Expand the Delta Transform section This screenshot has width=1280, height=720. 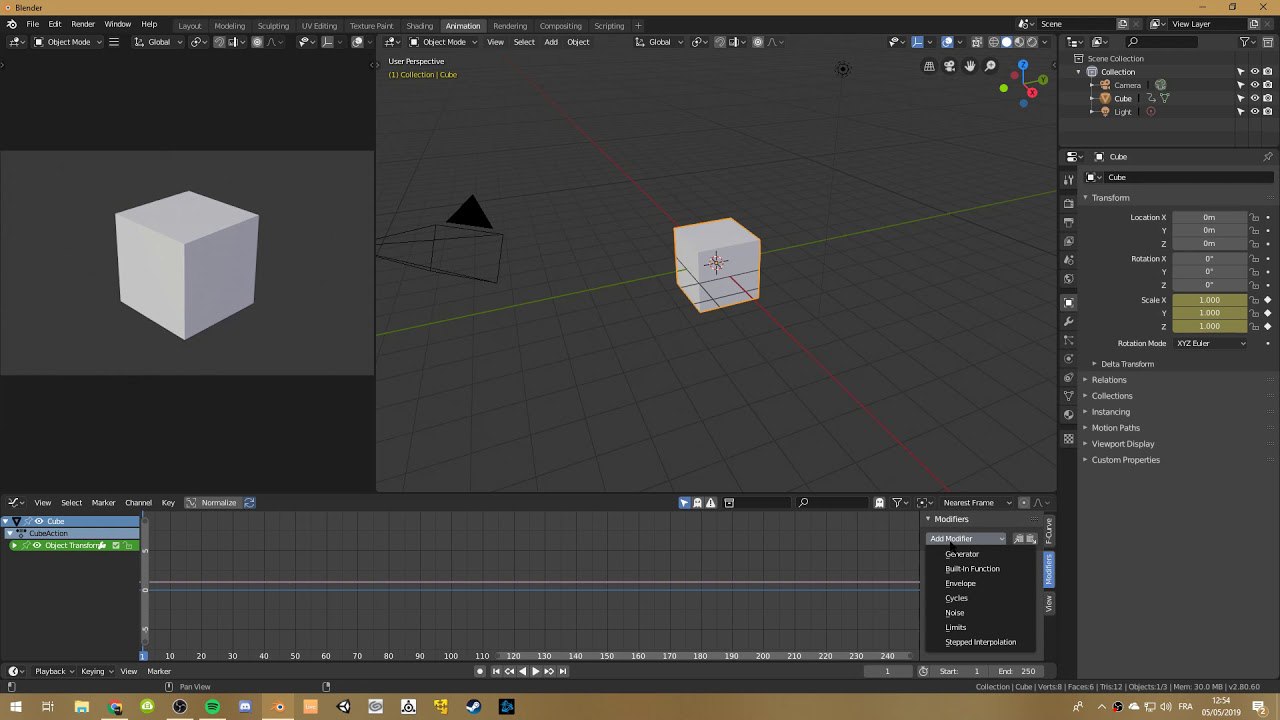1126,364
